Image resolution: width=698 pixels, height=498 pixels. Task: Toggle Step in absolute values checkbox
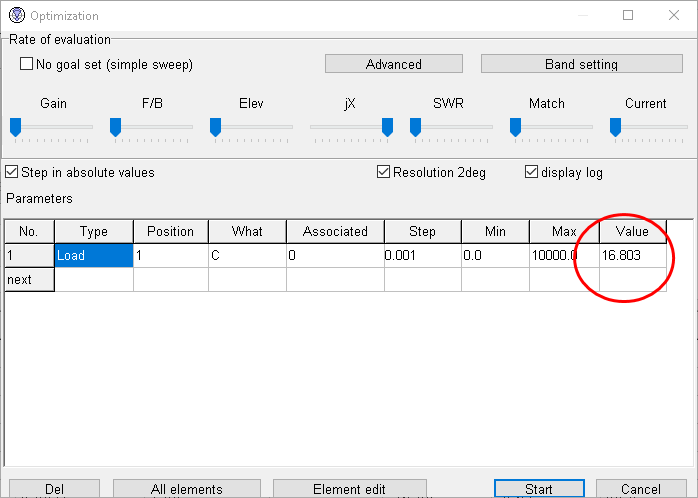point(12,172)
